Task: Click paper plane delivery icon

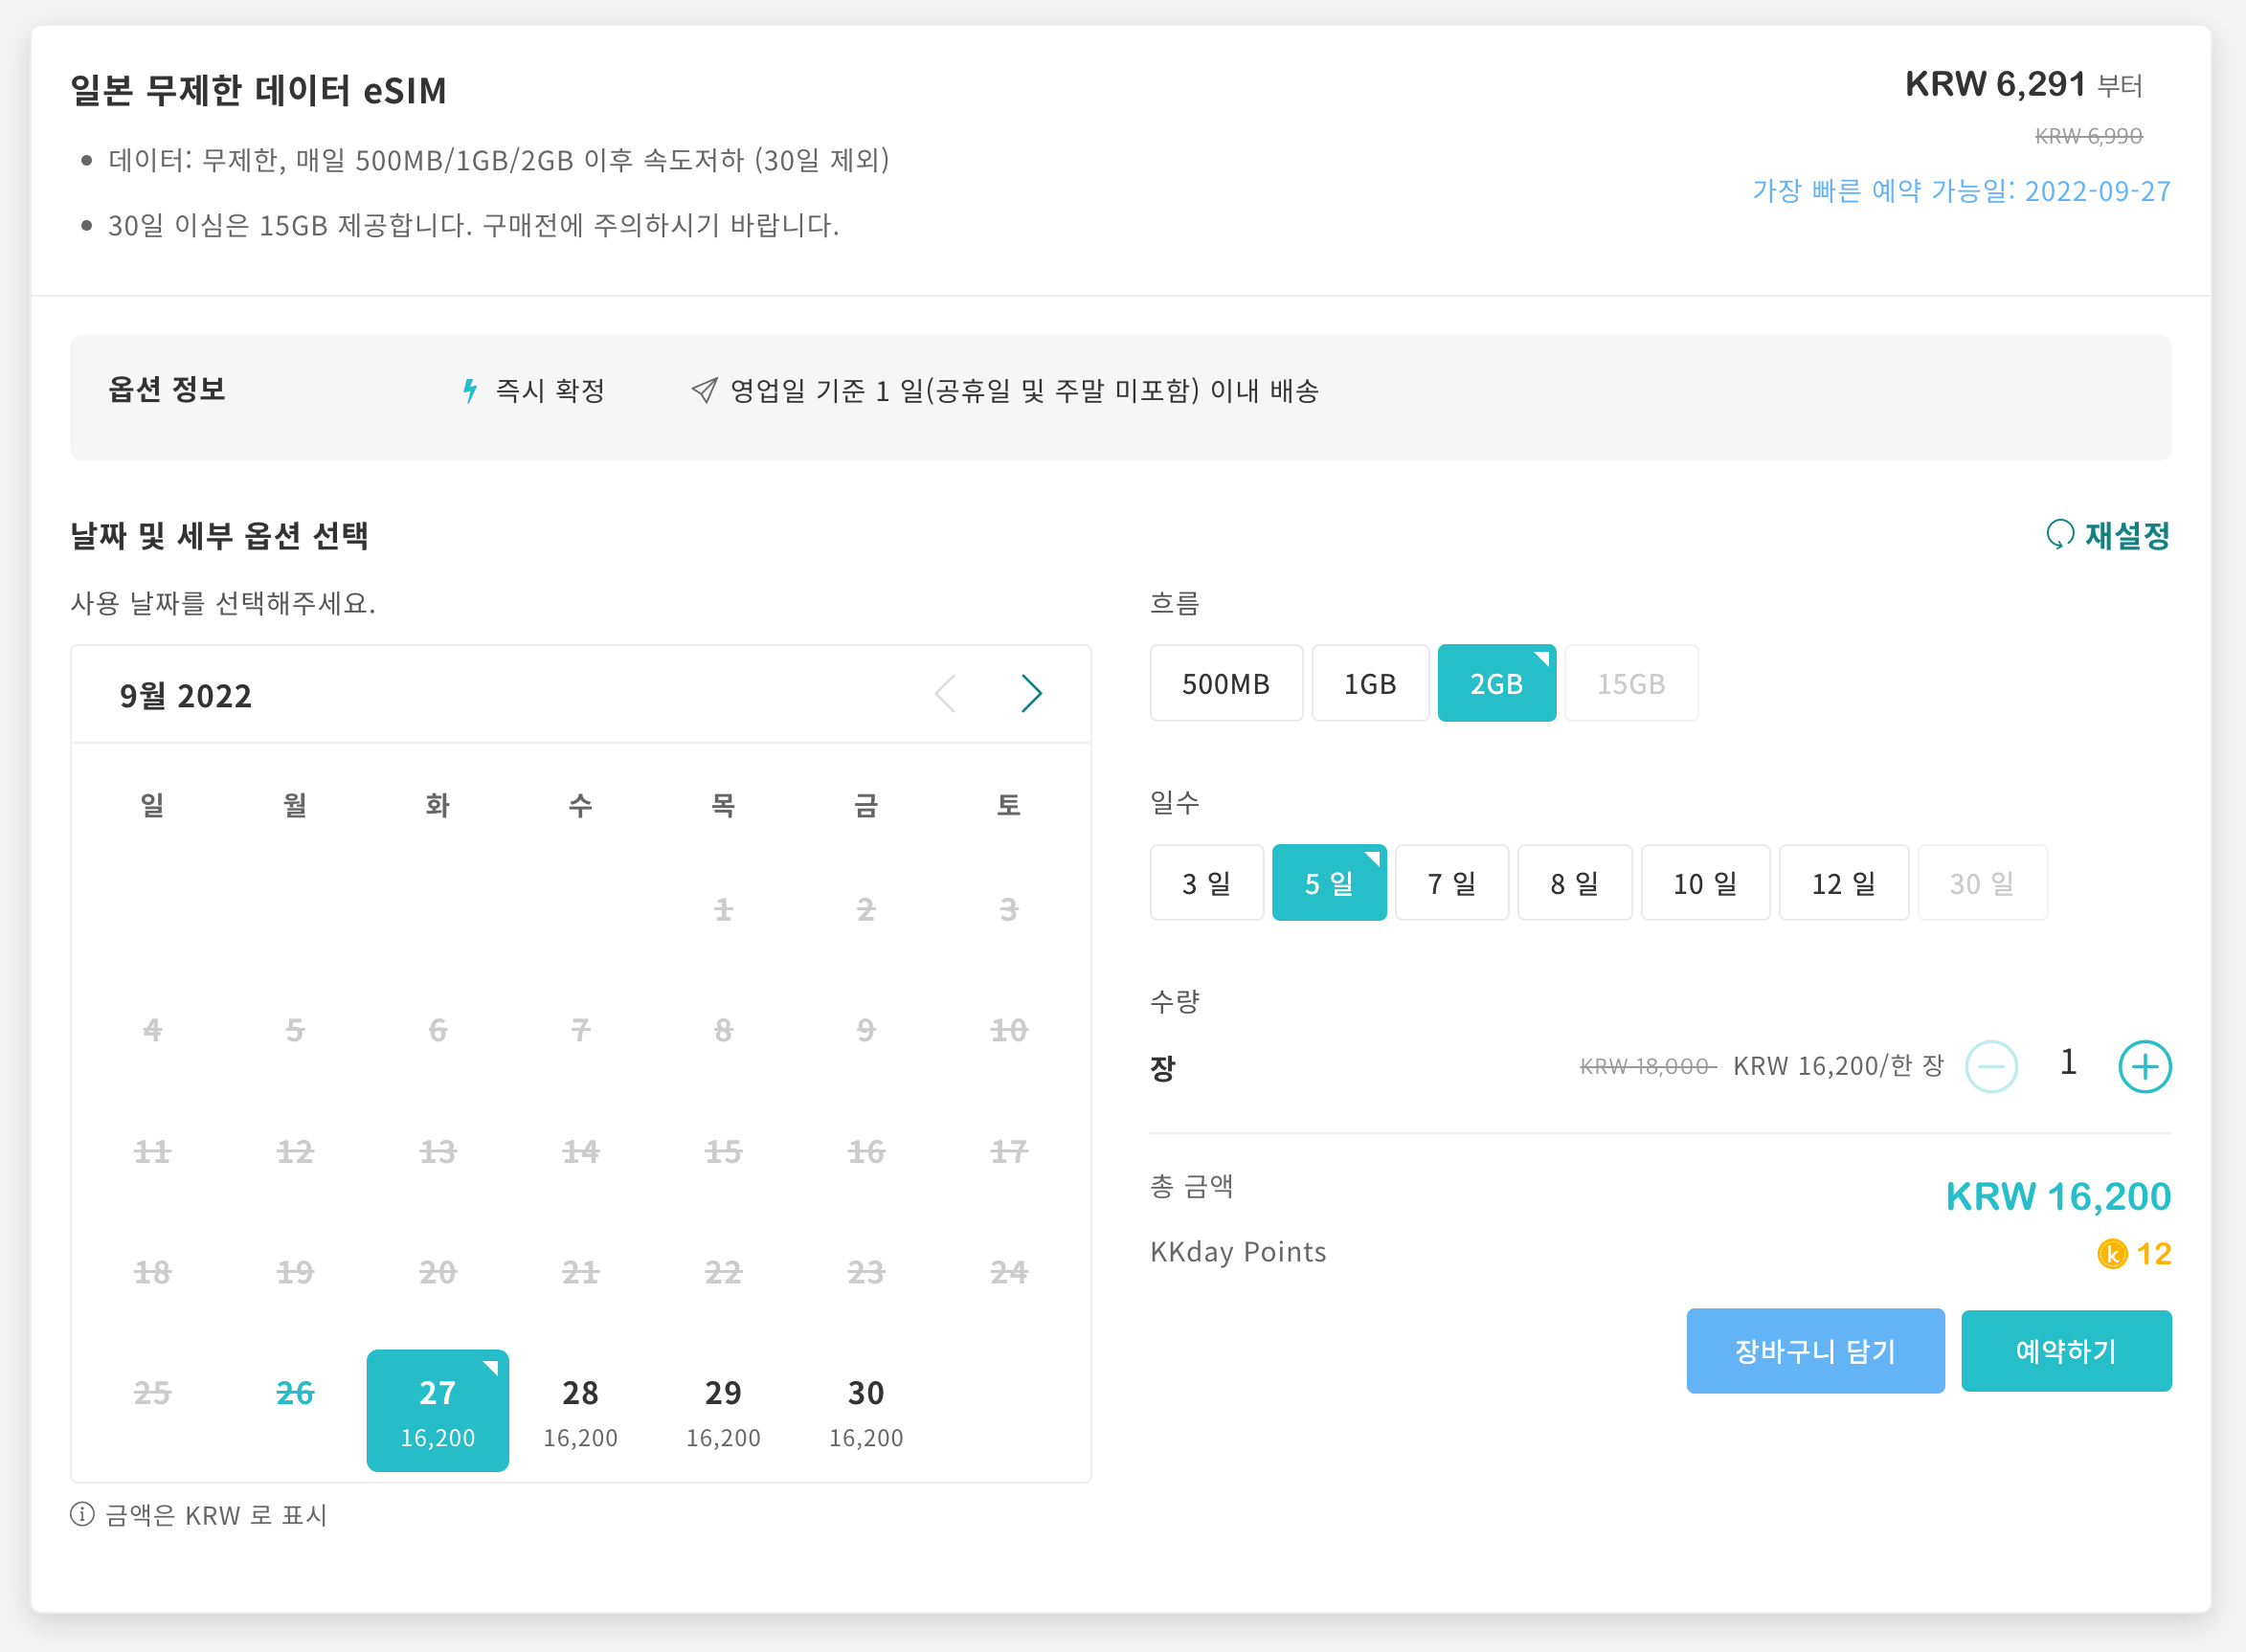Action: [x=704, y=390]
